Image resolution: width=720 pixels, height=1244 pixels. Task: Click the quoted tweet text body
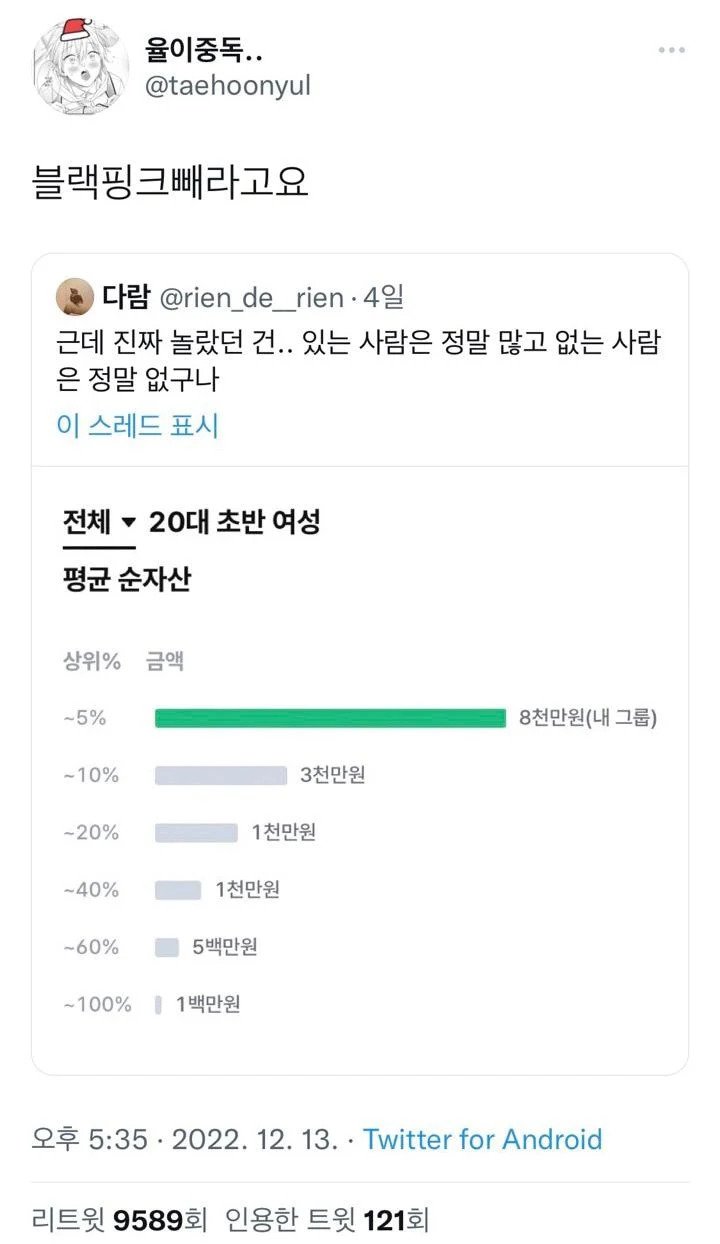(x=358, y=361)
